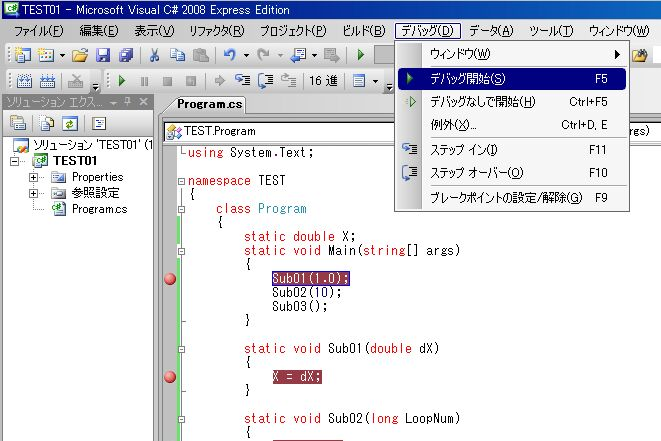Select ブレークポイントの設定/解除(G) menu item
The image size is (661, 441).
click(x=512, y=197)
